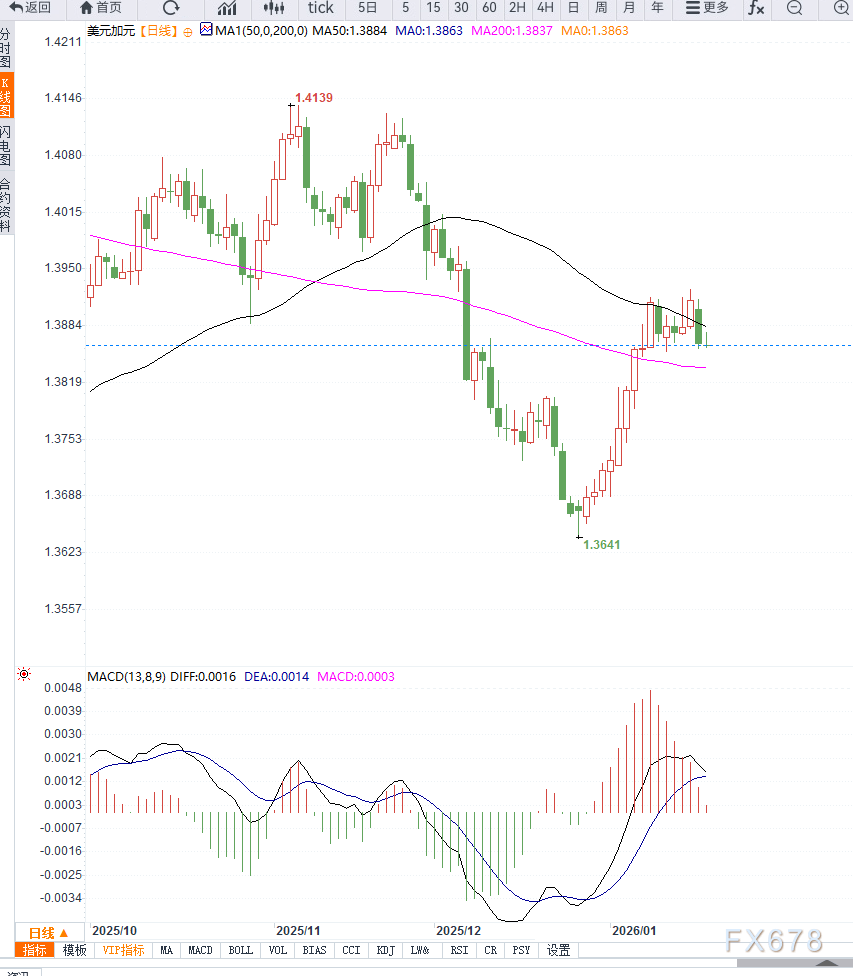Go to 首页 home page
This screenshot has height=976, width=853.
pos(101,8)
